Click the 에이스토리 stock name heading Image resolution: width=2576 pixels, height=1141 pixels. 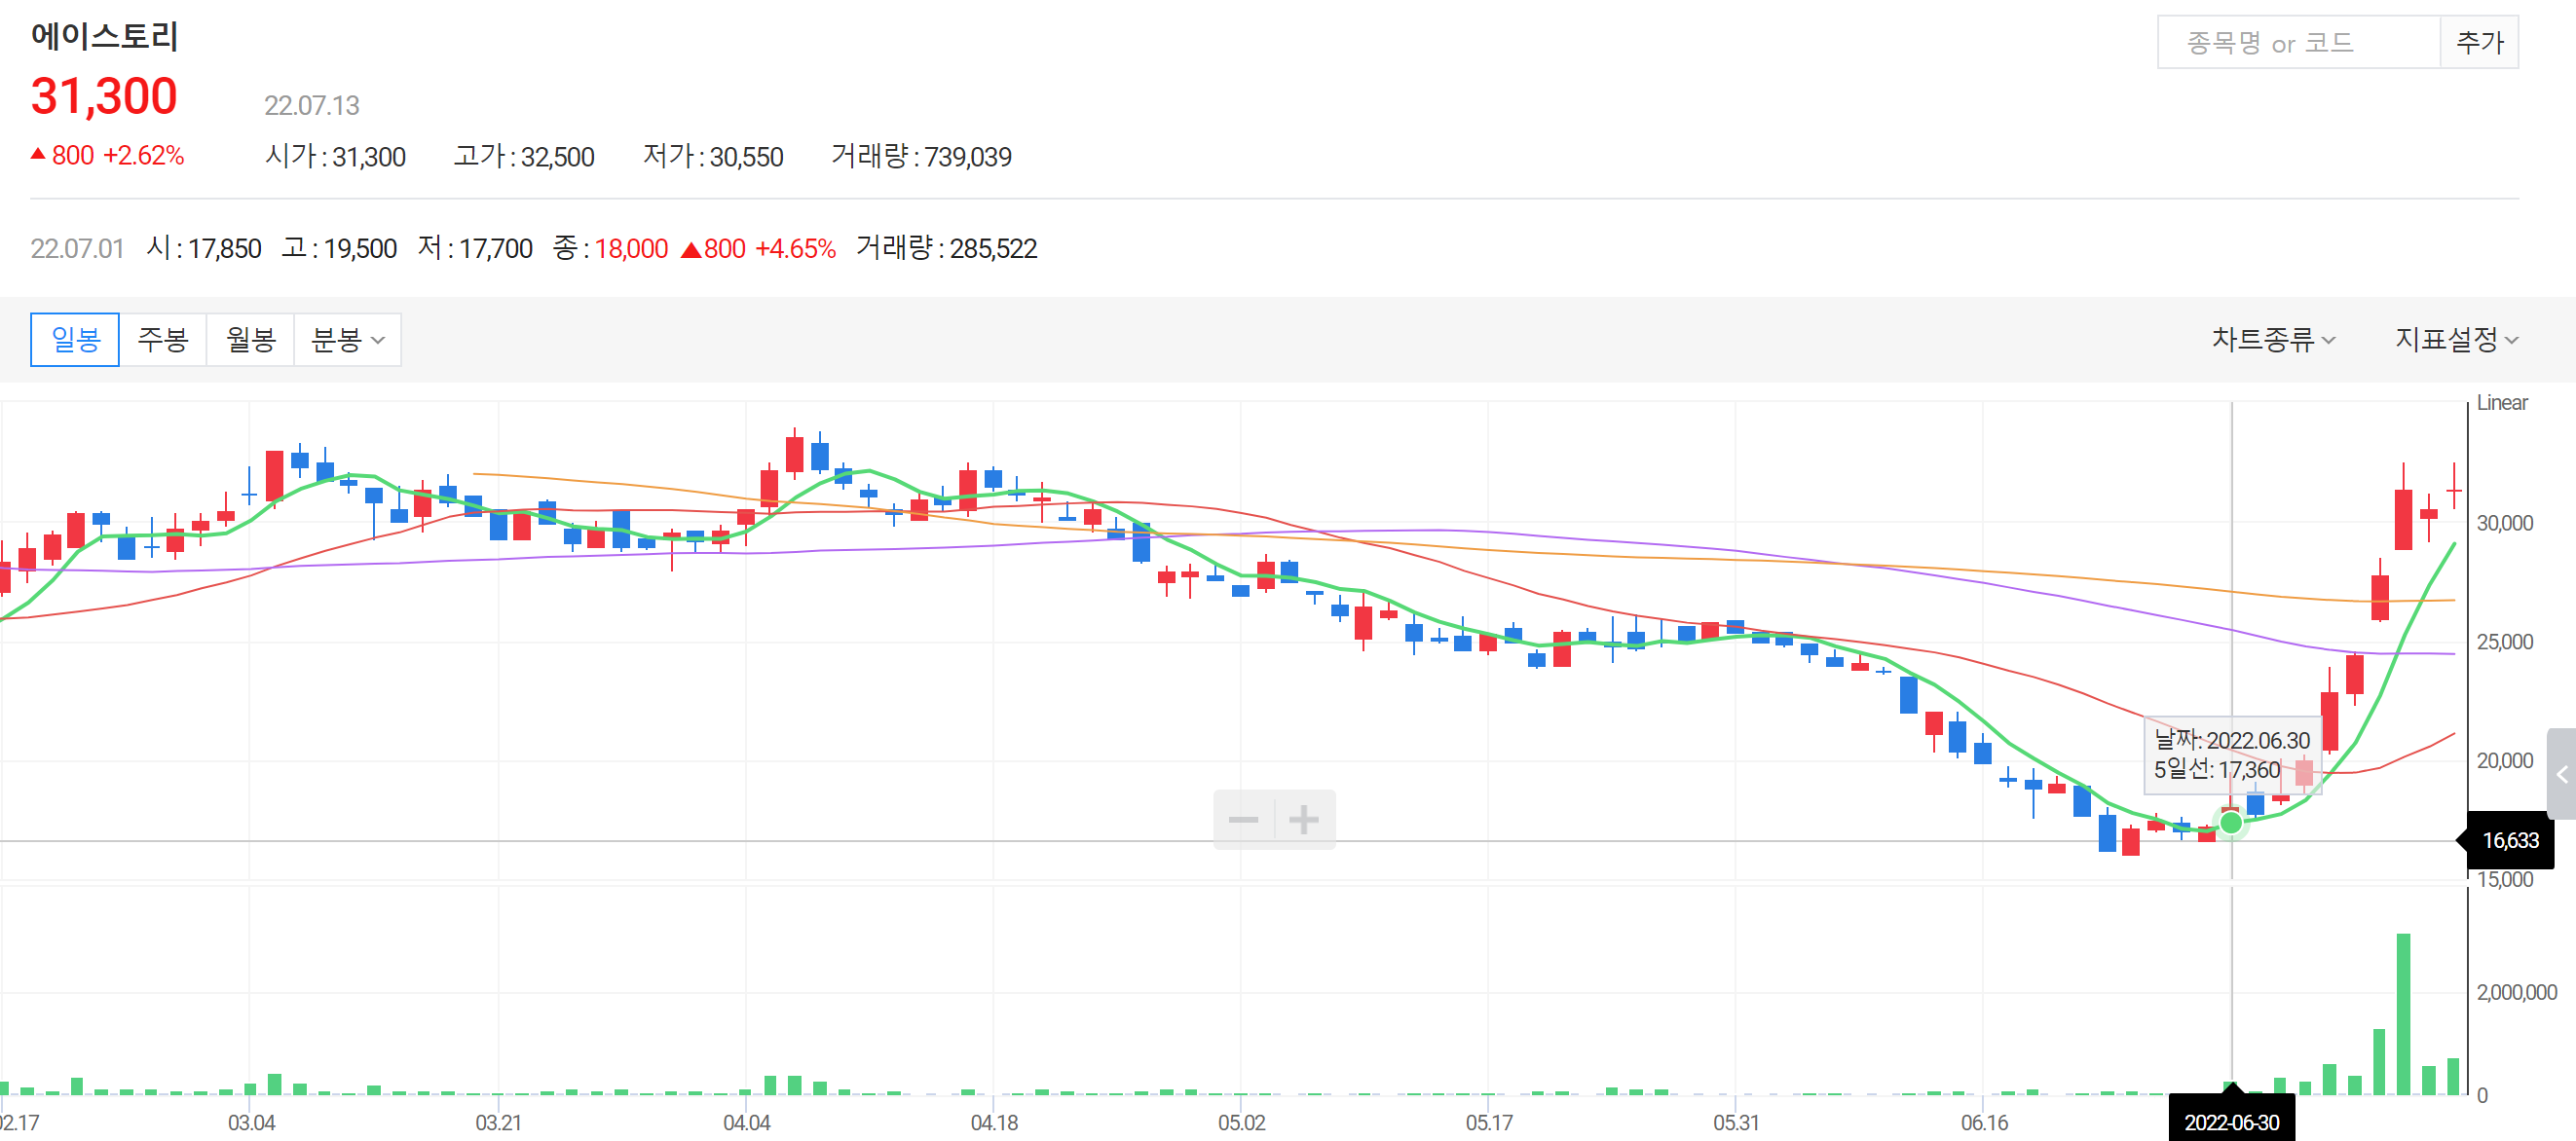[105, 36]
